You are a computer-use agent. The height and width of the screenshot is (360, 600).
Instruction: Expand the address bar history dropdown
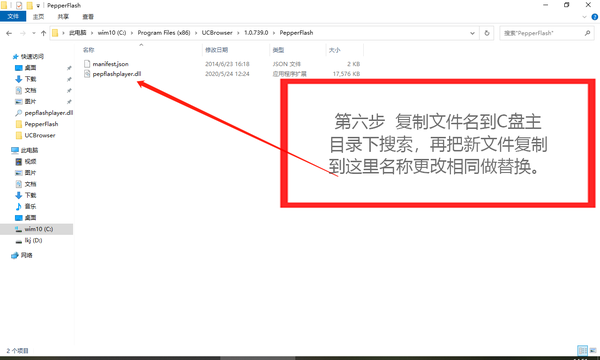[x=473, y=33]
